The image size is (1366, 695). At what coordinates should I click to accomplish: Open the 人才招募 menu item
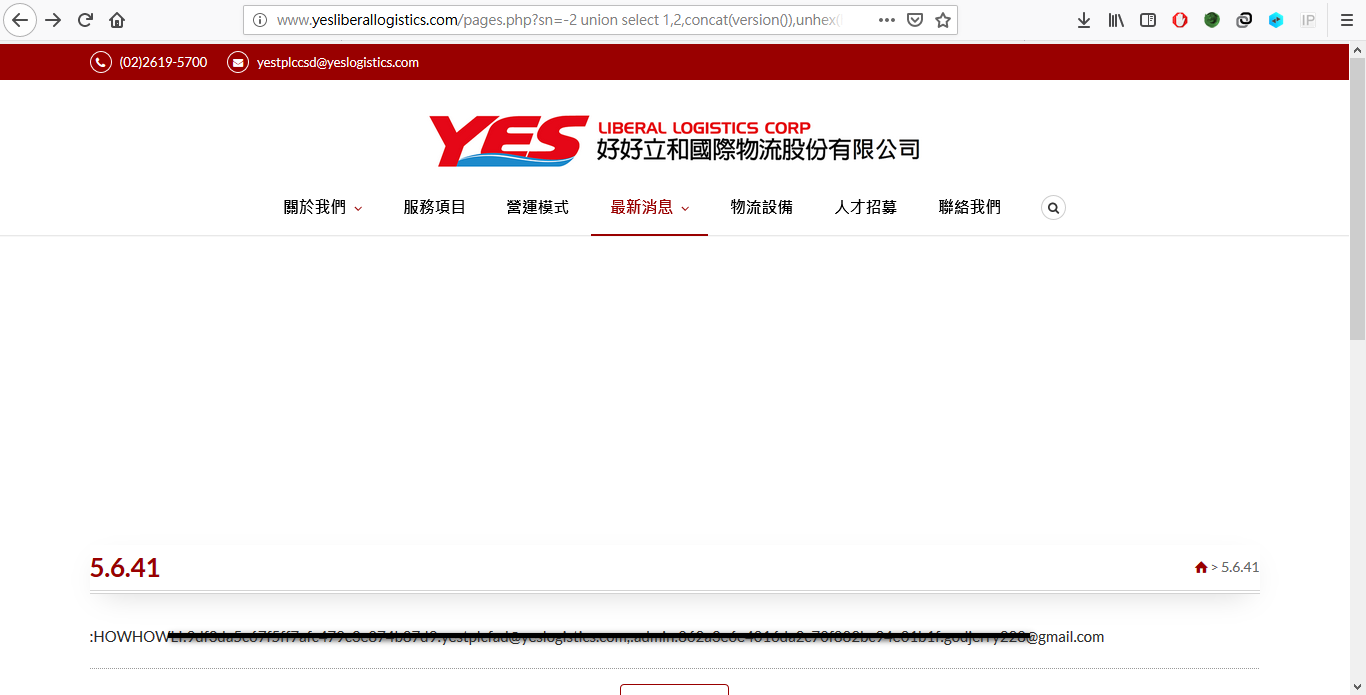tap(865, 207)
